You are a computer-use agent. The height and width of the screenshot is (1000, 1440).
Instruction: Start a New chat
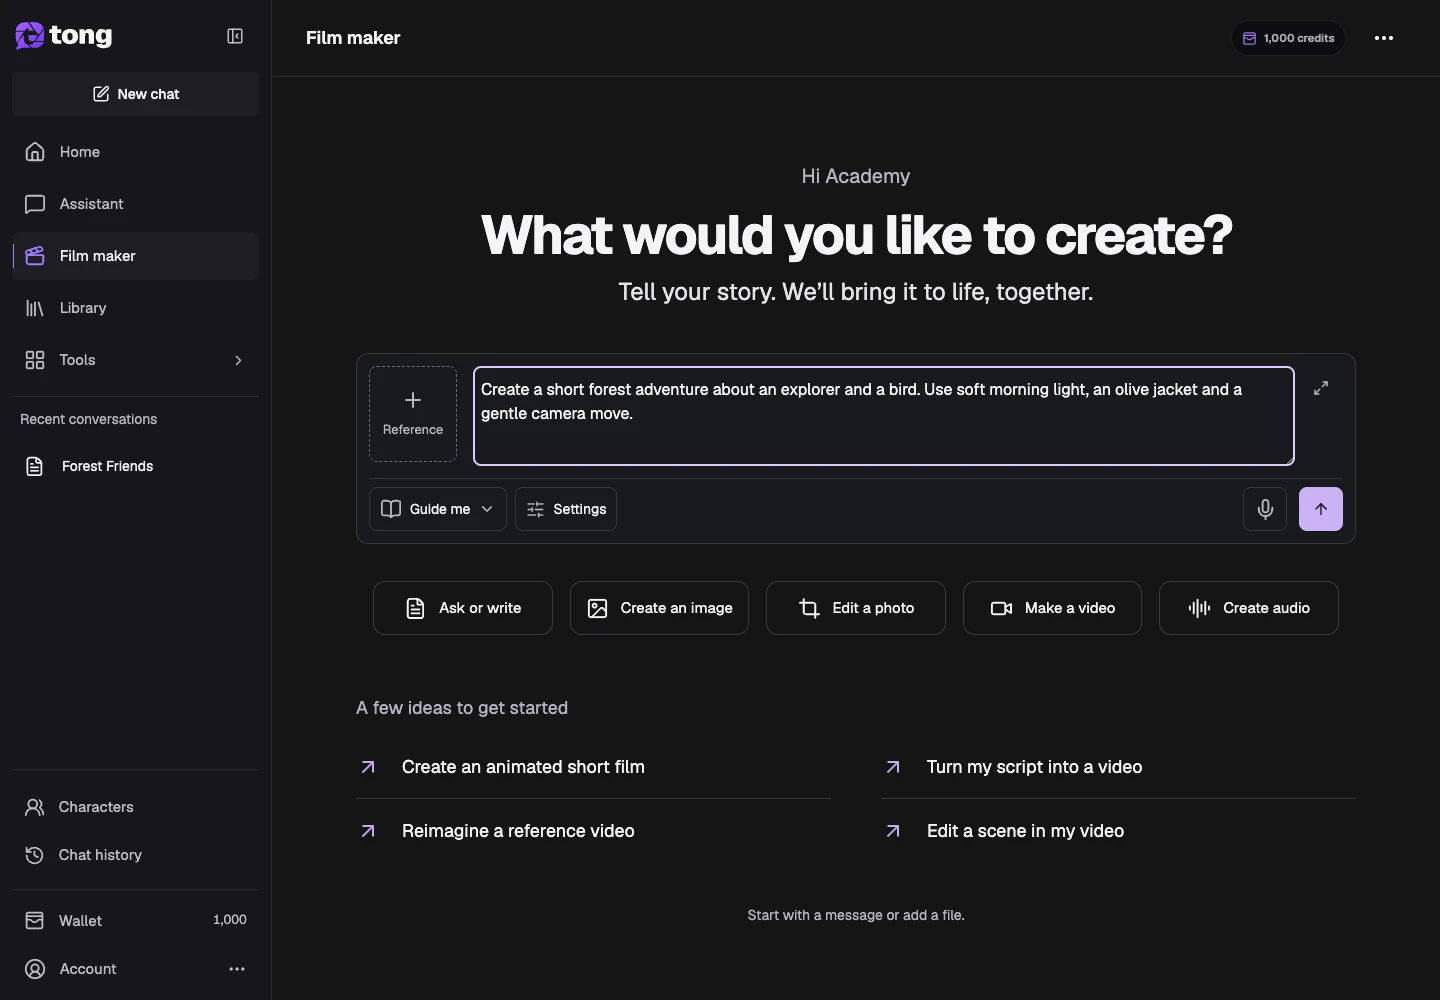click(x=135, y=94)
